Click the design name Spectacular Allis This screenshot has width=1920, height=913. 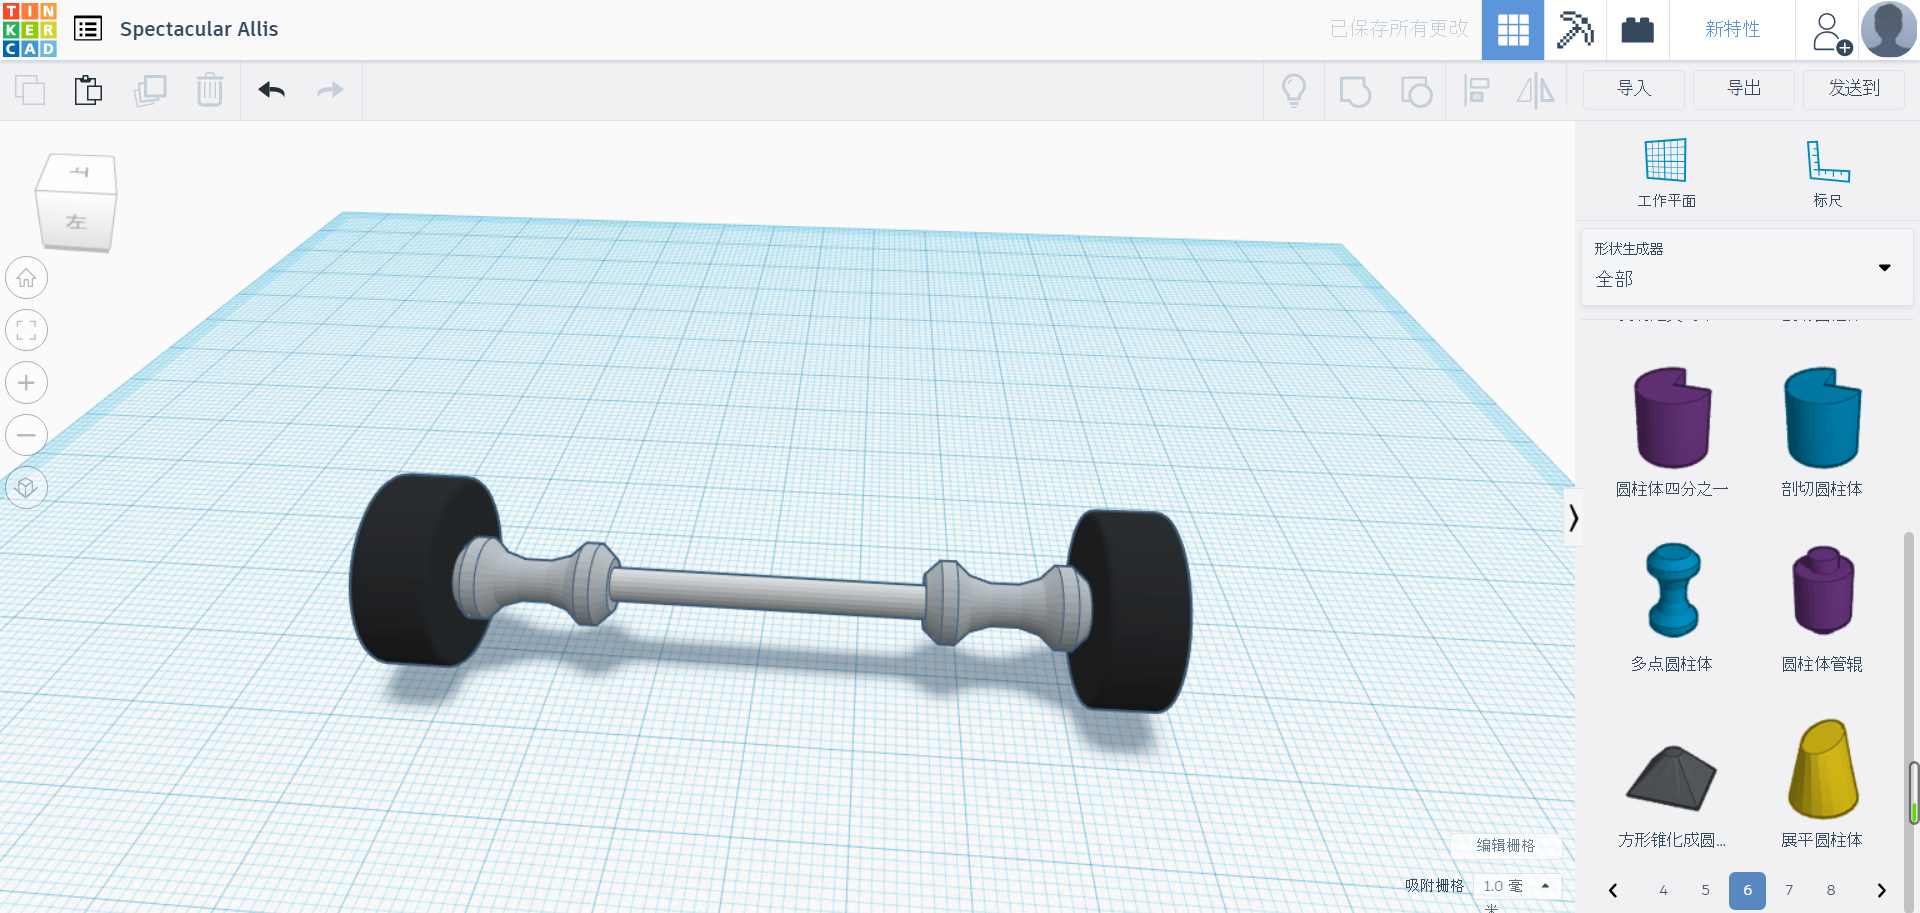click(x=199, y=29)
